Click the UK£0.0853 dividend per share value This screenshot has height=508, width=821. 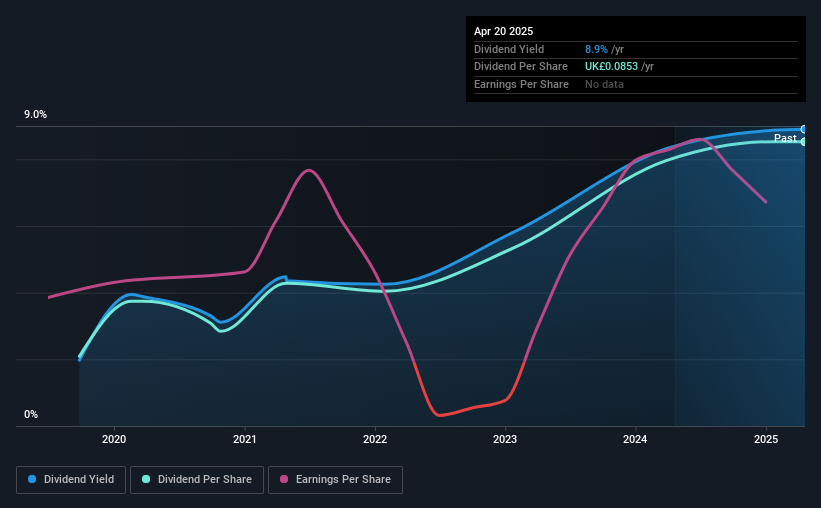(x=612, y=67)
